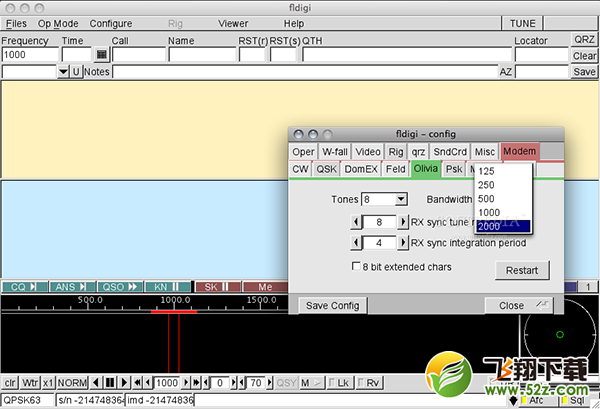Choose 2000 in Bandwidth list
600x409 pixels.
(x=503, y=226)
